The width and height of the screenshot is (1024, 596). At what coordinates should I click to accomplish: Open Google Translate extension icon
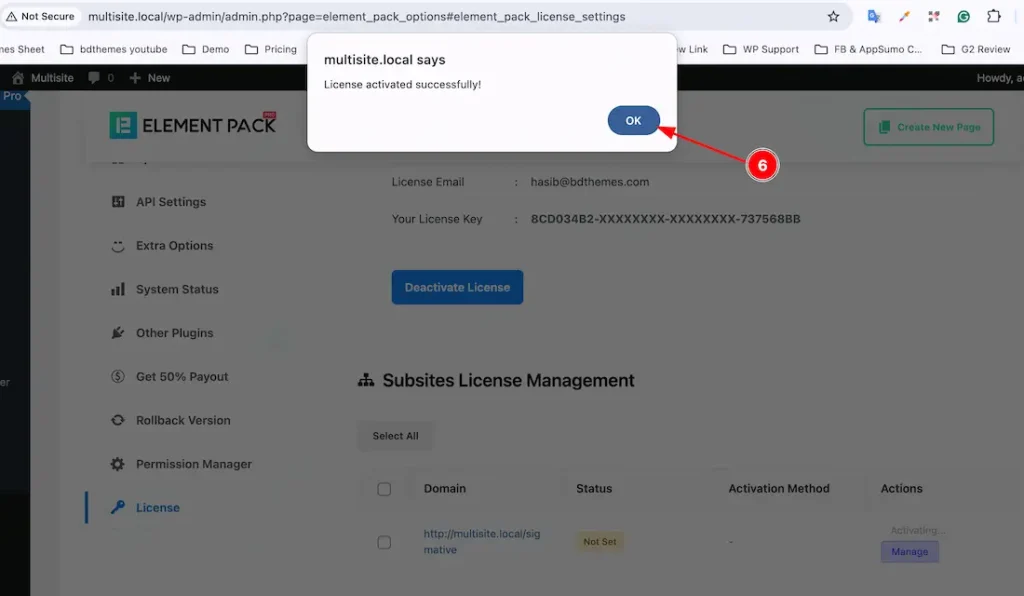point(874,16)
